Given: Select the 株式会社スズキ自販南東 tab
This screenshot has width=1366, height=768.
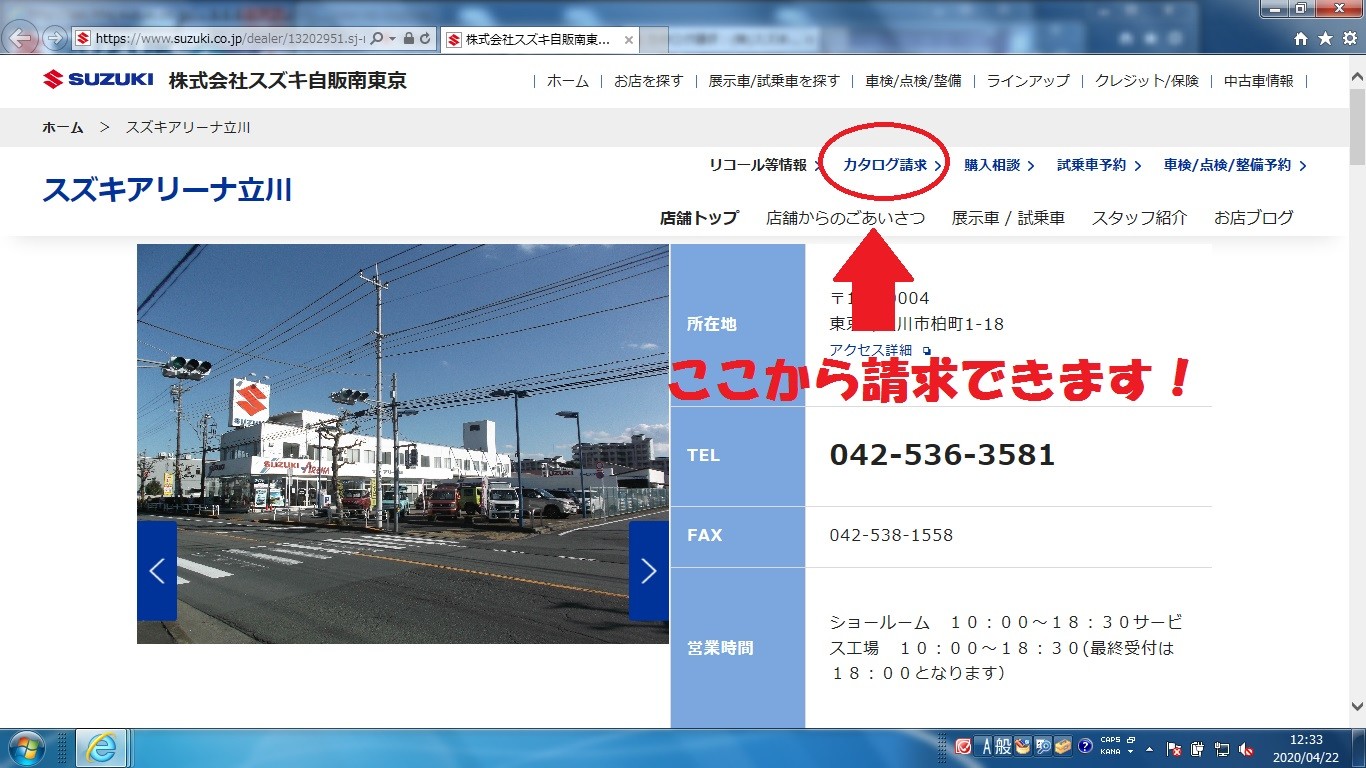Looking at the screenshot, I should click(x=540, y=40).
